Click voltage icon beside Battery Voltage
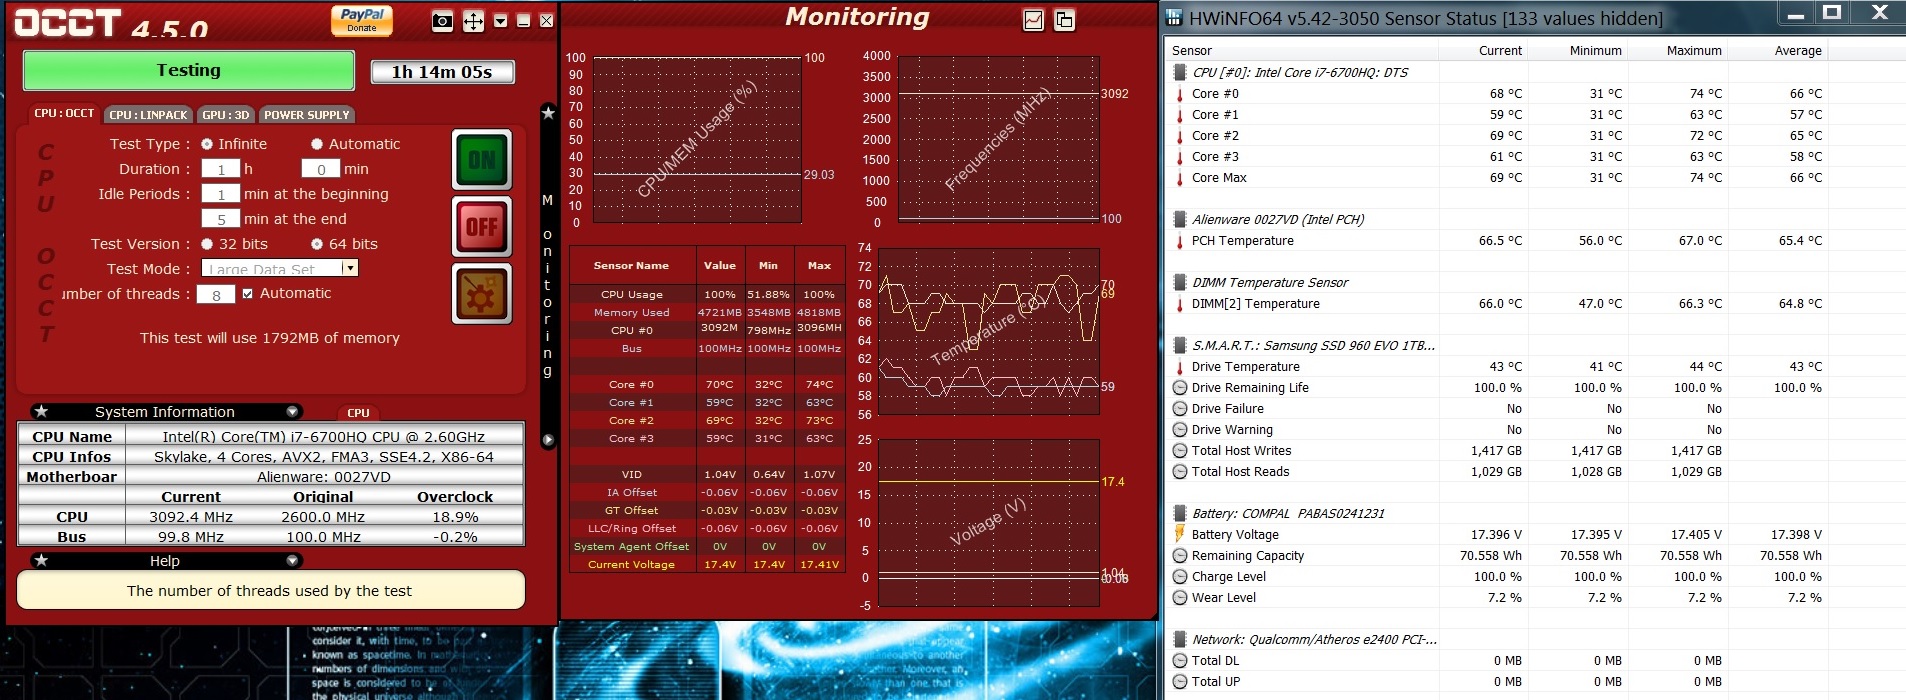The image size is (1906, 700). [1180, 535]
